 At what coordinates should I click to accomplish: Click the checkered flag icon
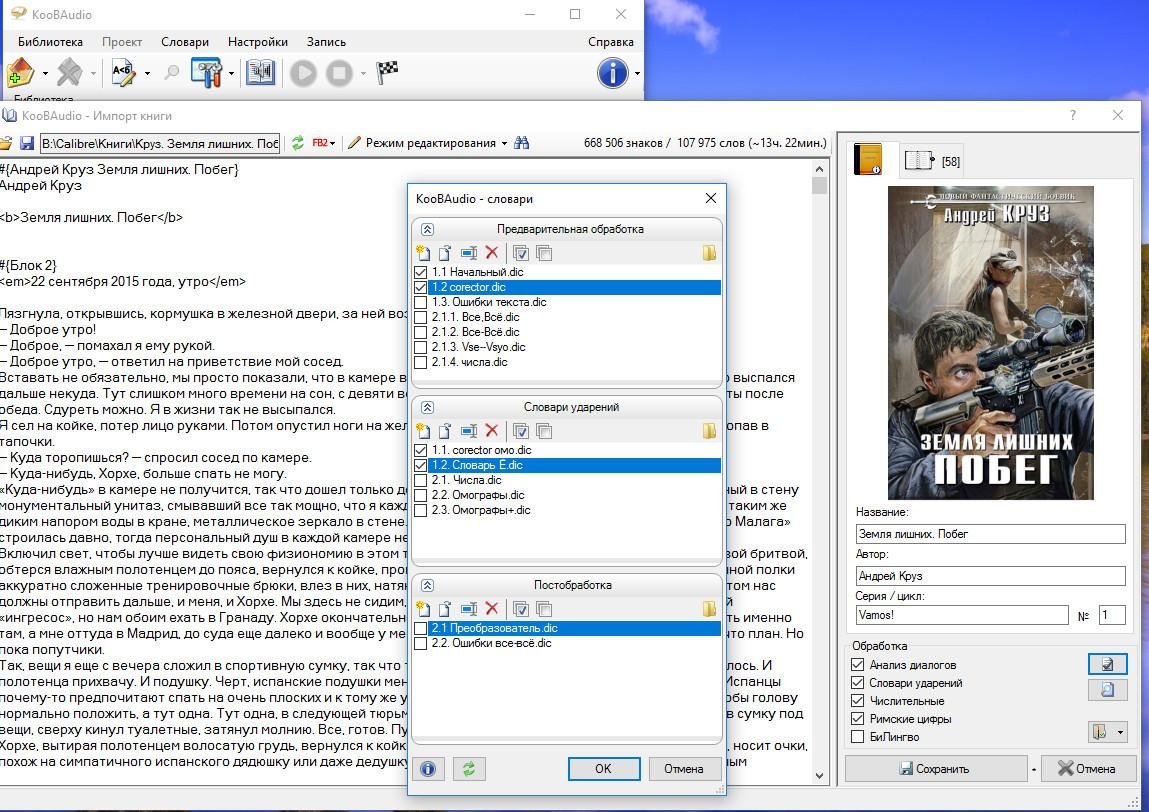387,72
